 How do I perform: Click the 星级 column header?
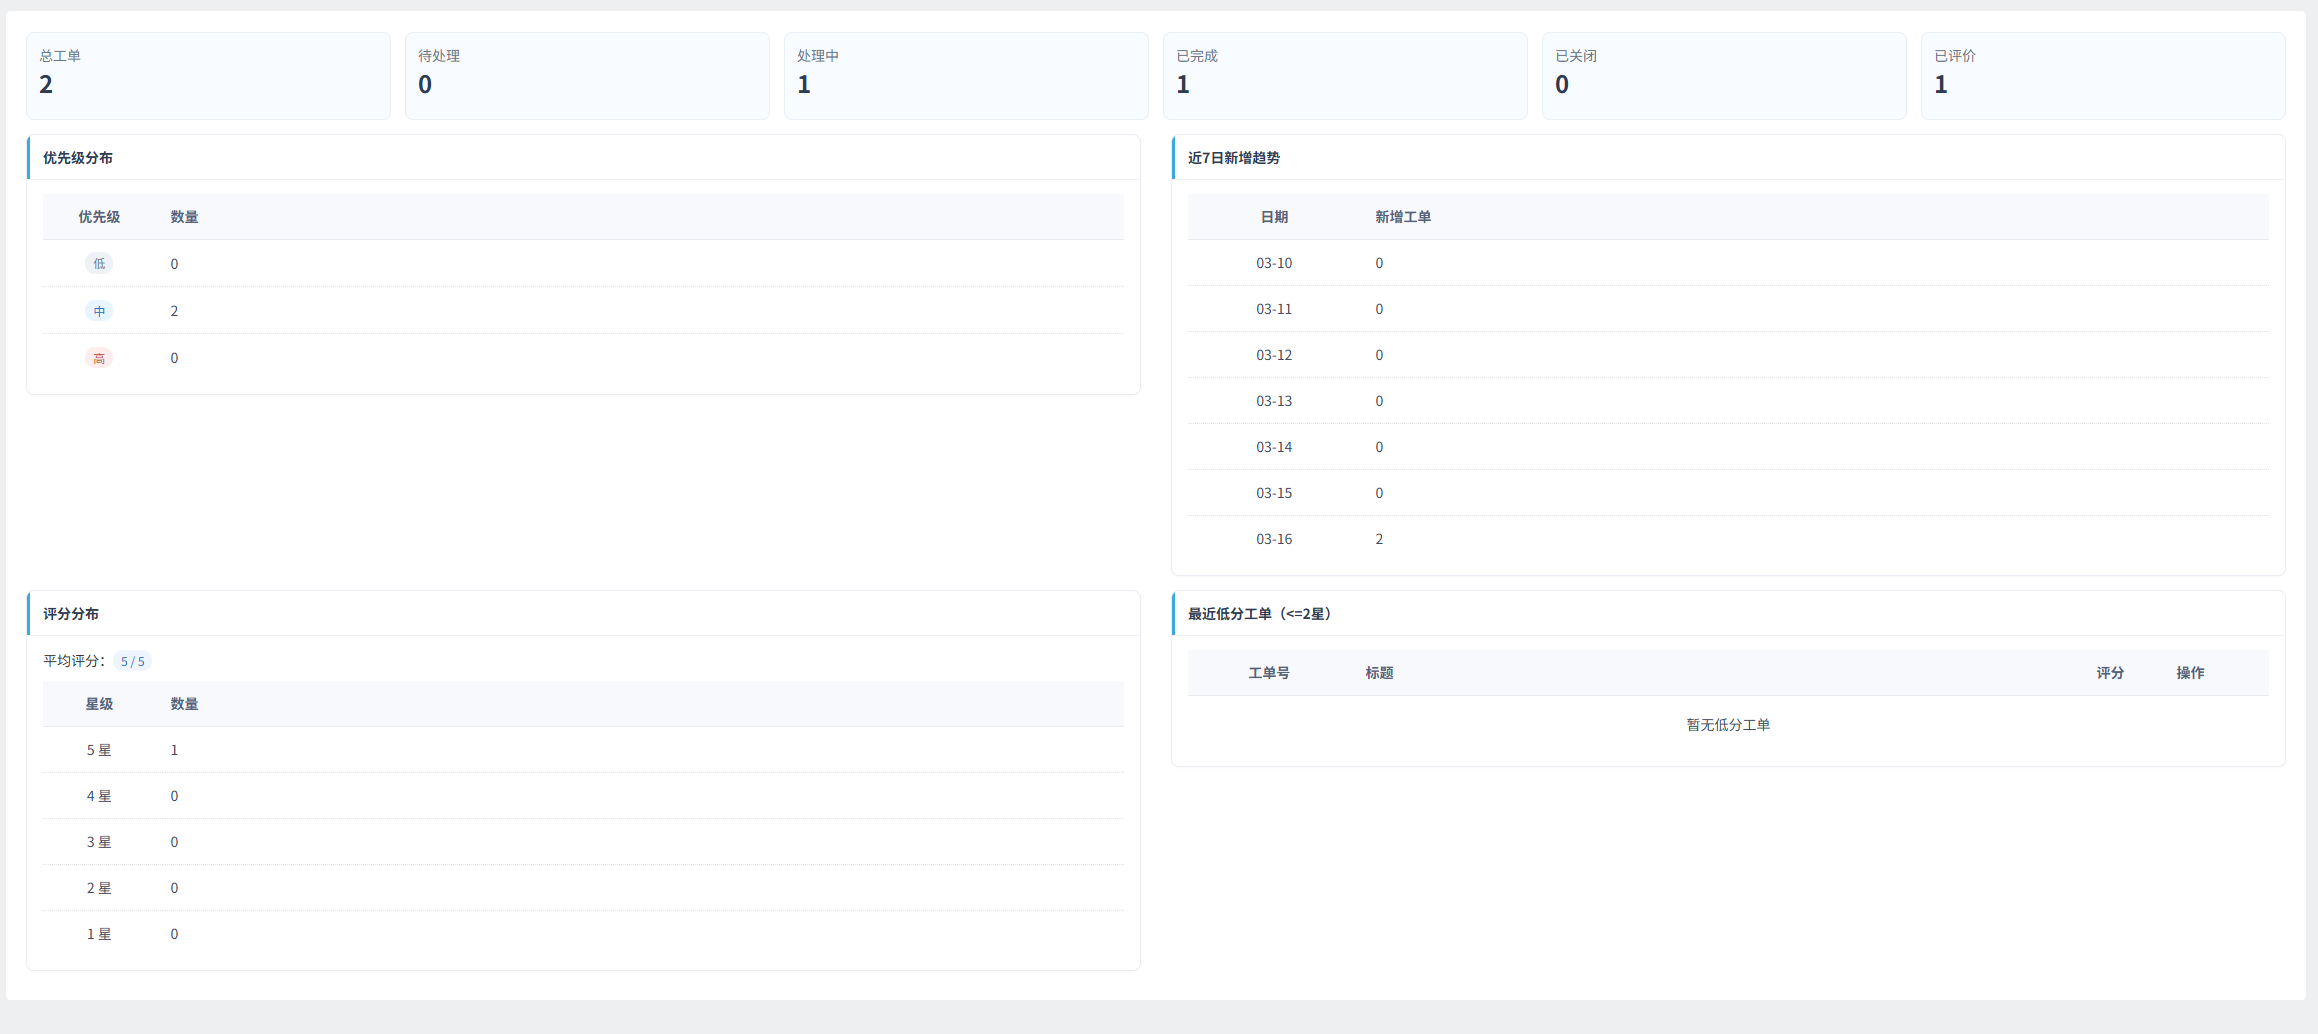click(x=99, y=704)
